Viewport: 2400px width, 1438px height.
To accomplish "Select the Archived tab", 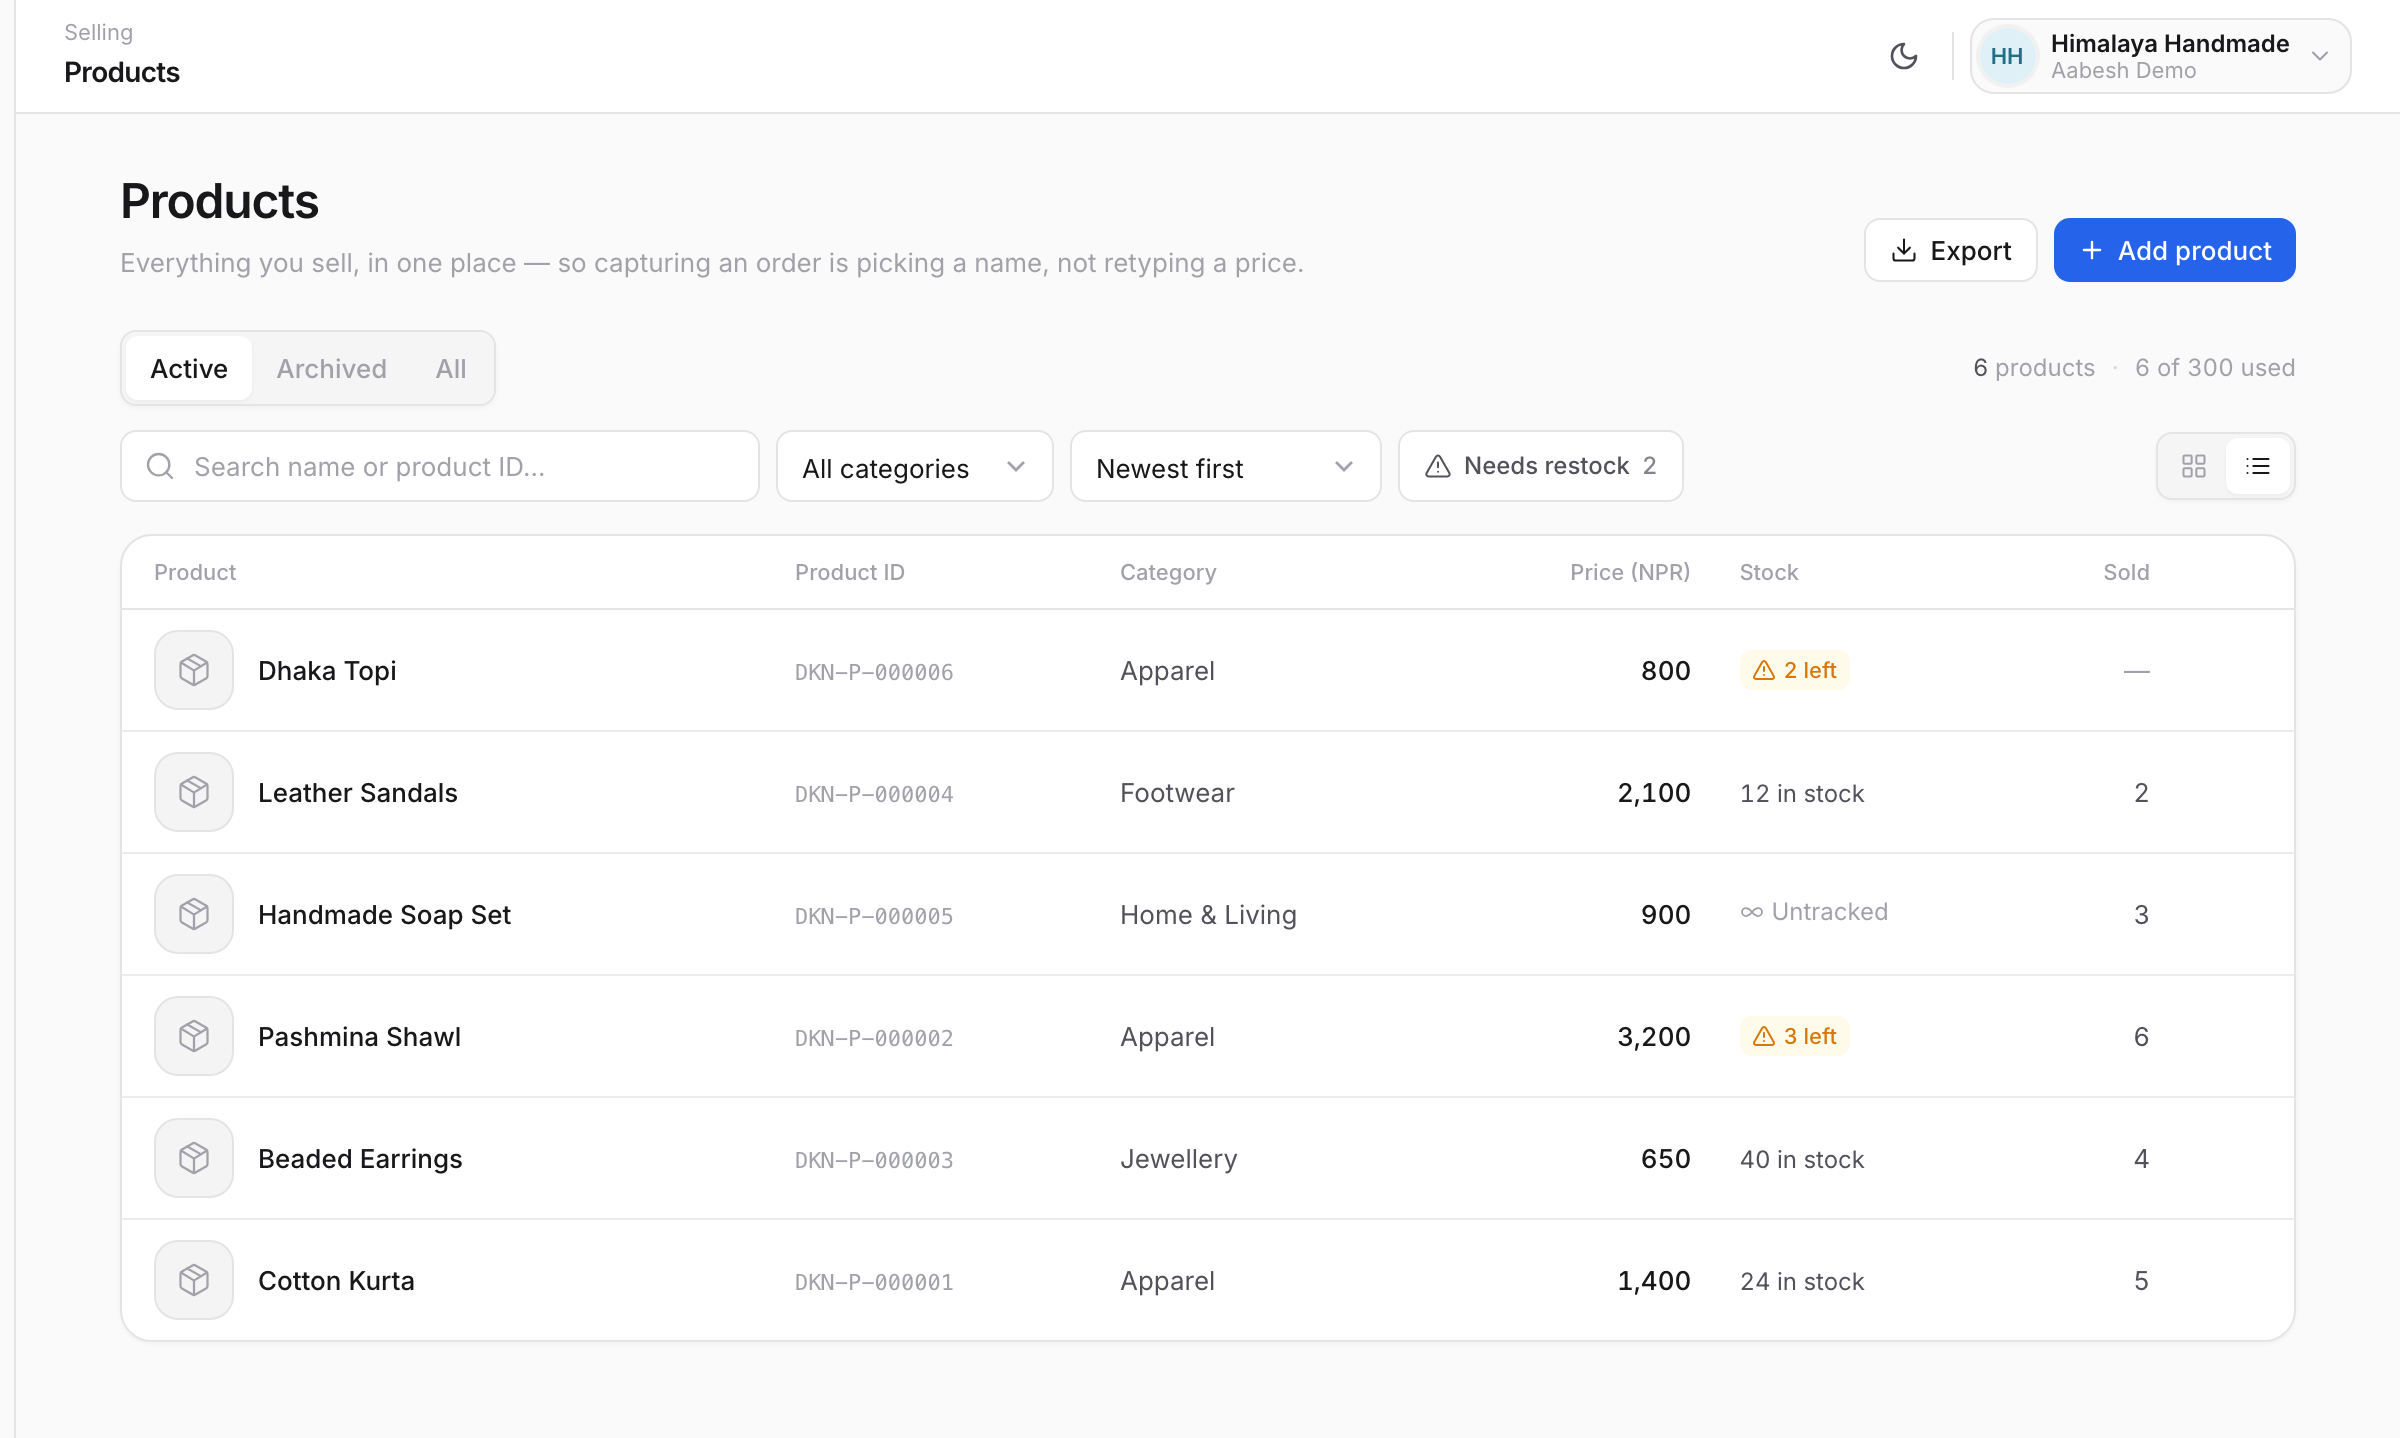I will click(x=331, y=368).
